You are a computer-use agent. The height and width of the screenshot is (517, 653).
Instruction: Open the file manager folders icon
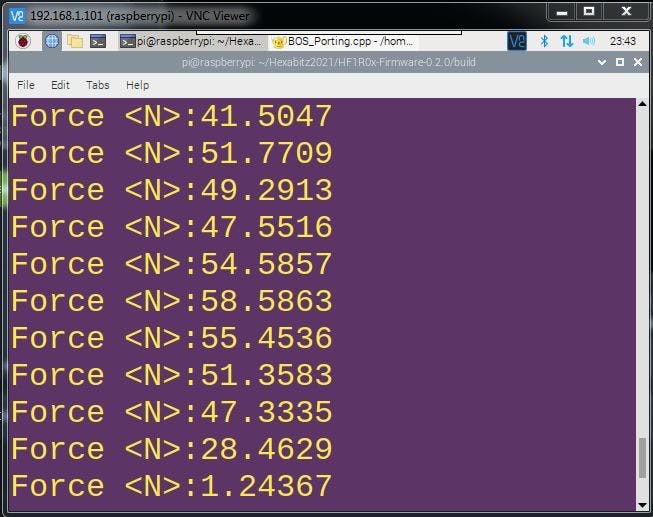pos(75,41)
